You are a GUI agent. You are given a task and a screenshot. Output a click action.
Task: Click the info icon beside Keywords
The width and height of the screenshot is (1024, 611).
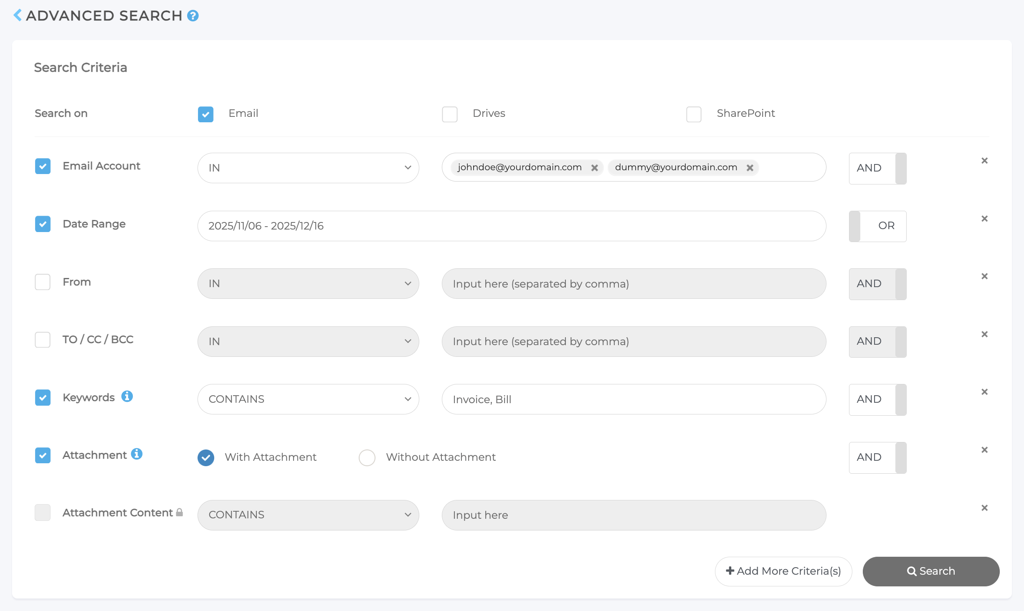click(127, 397)
